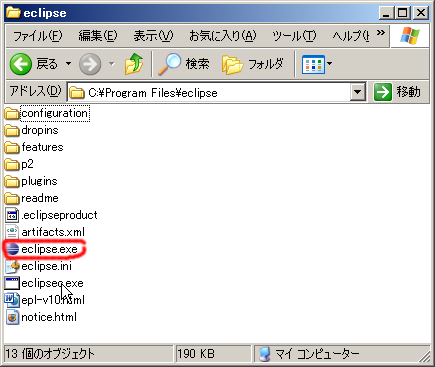Click the 13 個のオブジェクト status text
The image size is (435, 367).
pyautogui.click(x=50, y=354)
